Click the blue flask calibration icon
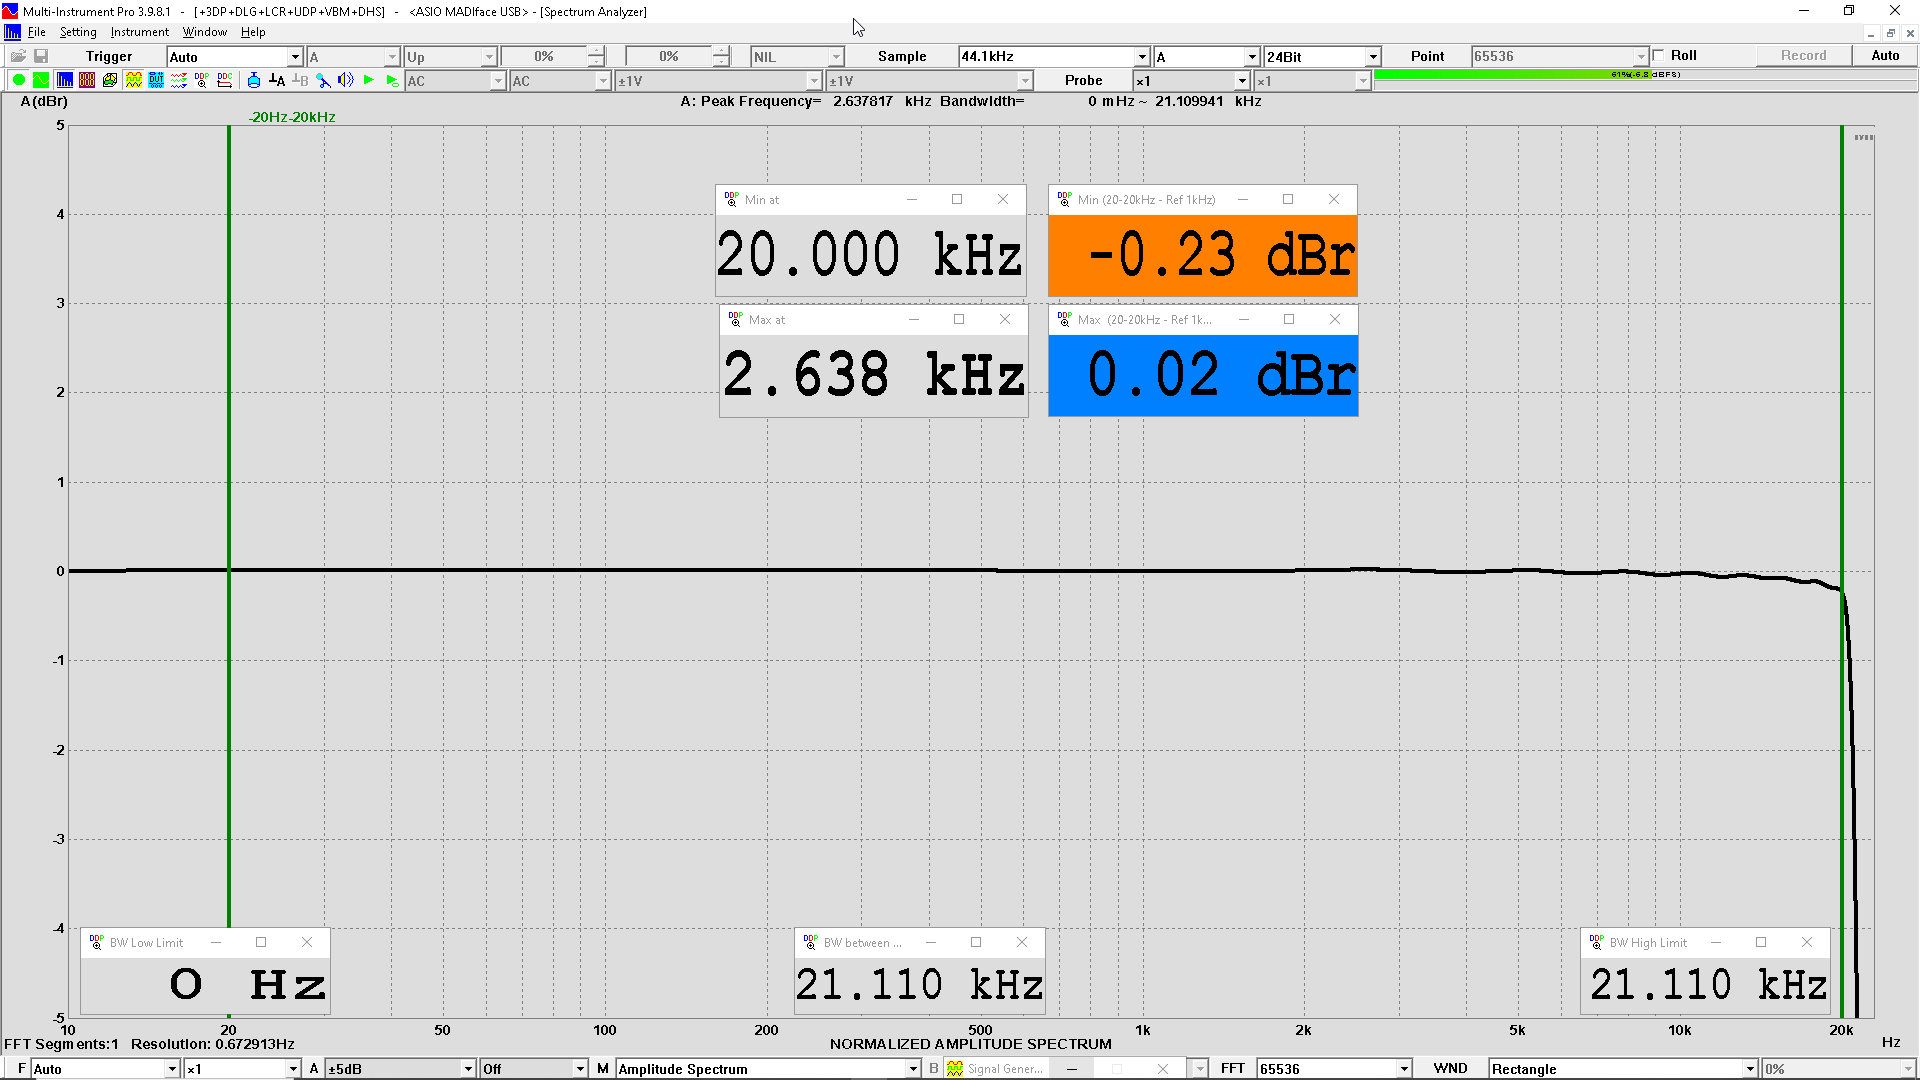The height and width of the screenshot is (1080, 1920). coord(254,80)
